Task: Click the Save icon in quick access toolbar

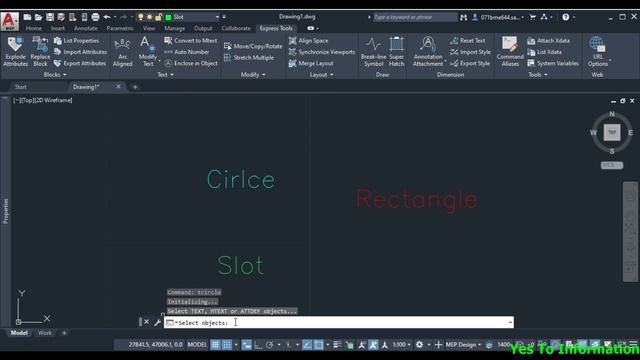Action: coord(50,17)
